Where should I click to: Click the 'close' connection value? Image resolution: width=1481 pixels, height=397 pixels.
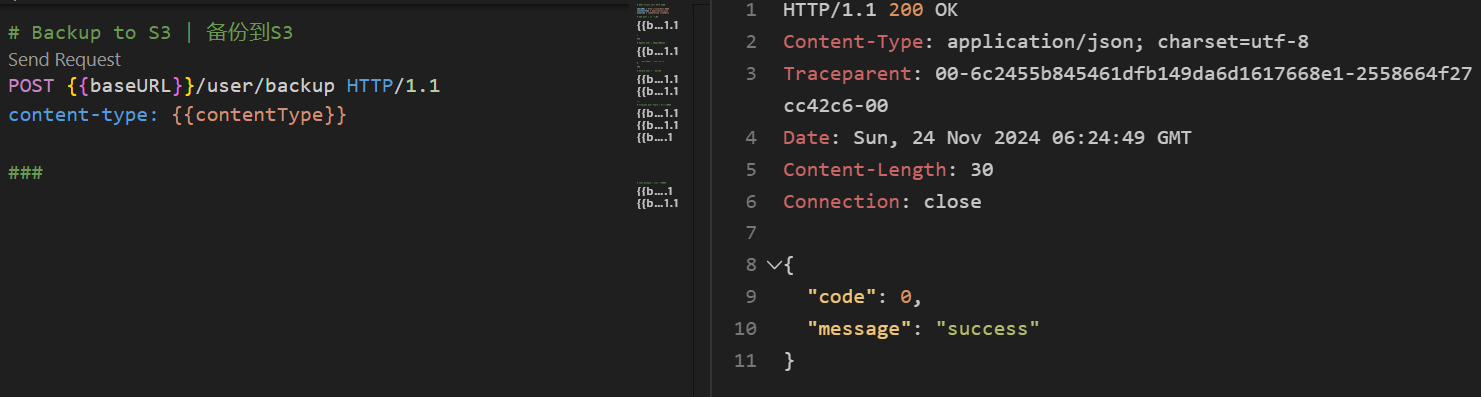[952, 202]
